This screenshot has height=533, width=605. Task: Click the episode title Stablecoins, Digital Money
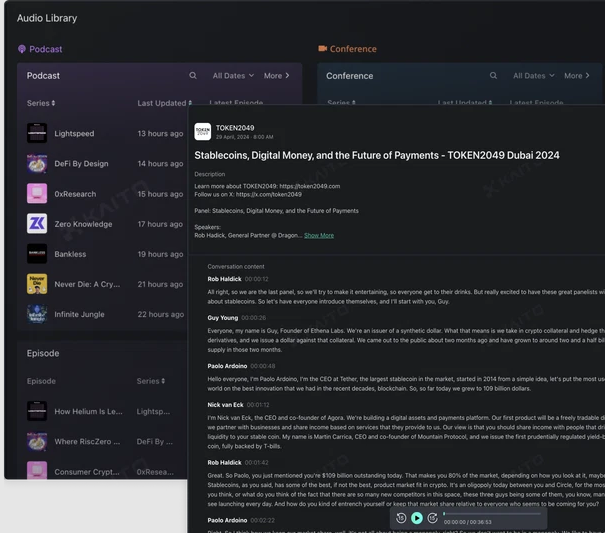point(377,155)
